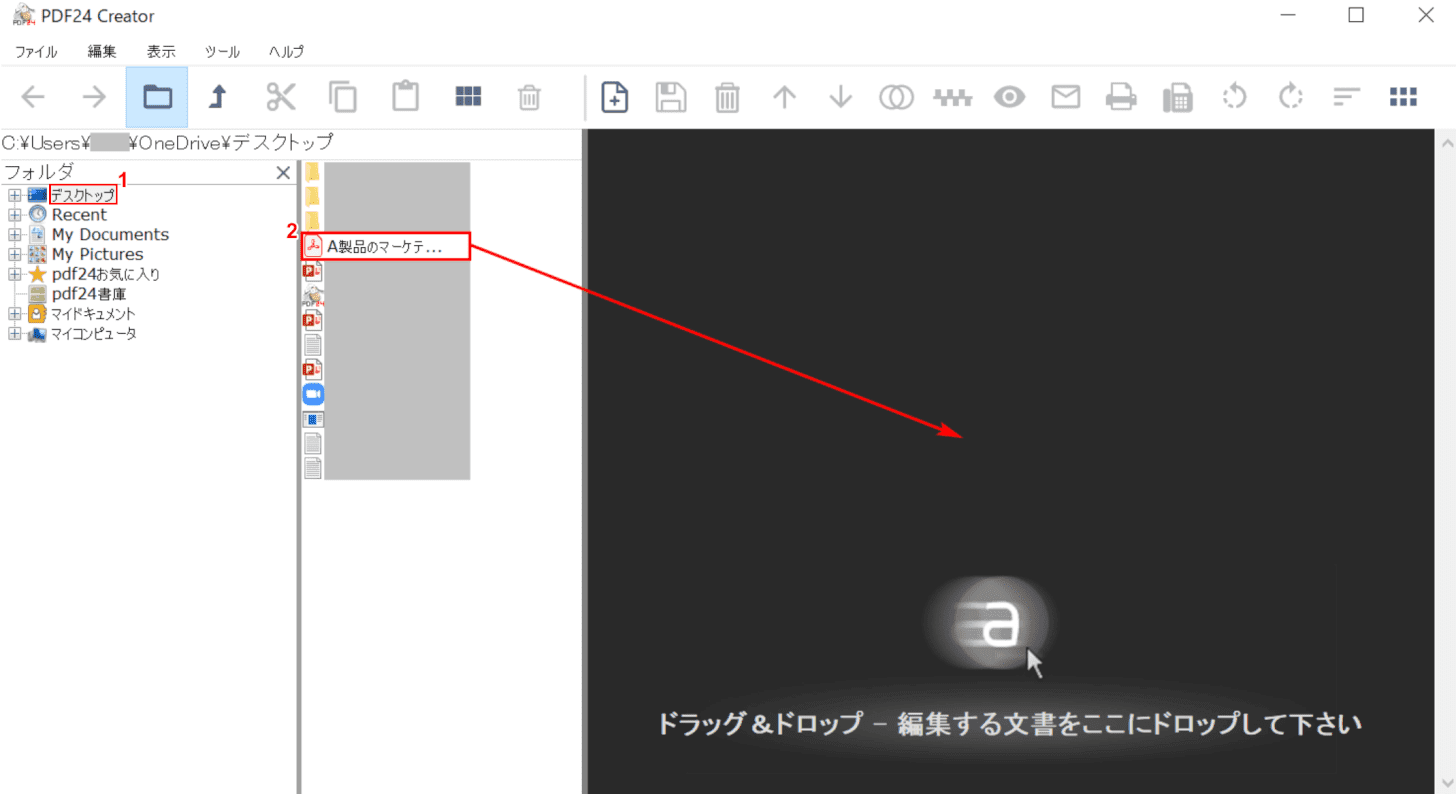Select the A製品のマーケテ... PDF file
The height and width of the screenshot is (794, 1456).
386,247
